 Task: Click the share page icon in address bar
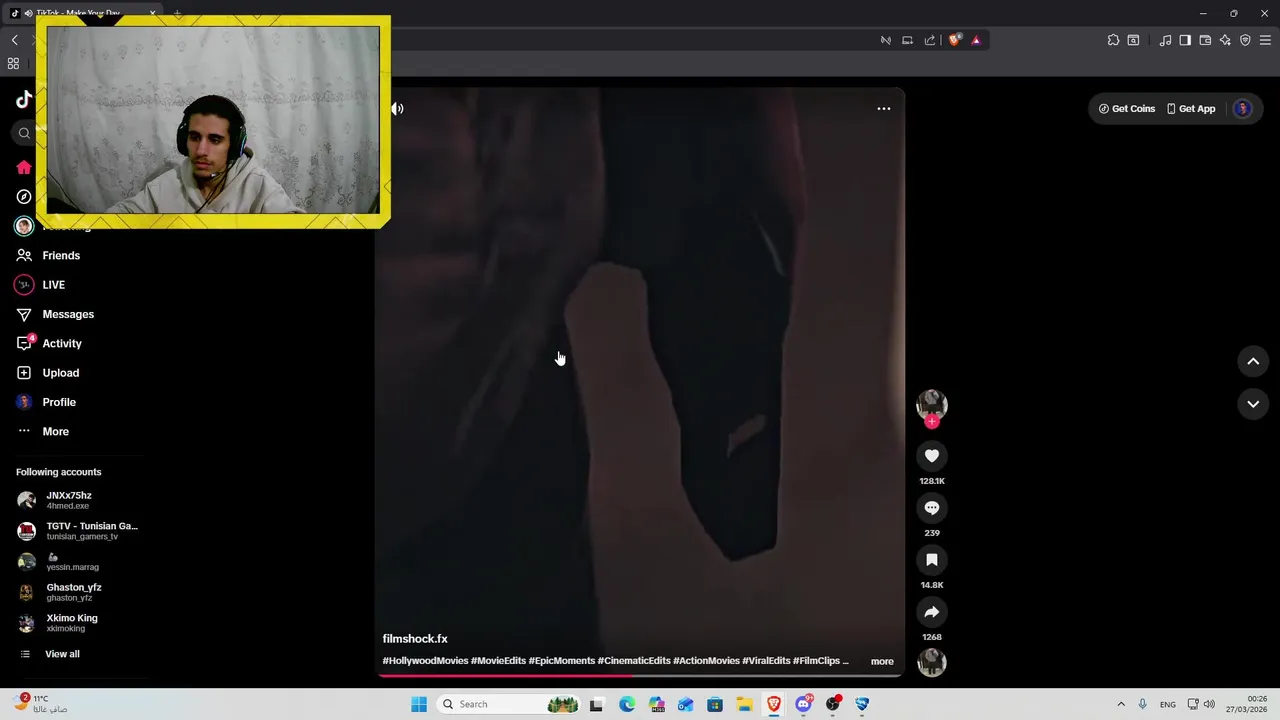point(930,40)
